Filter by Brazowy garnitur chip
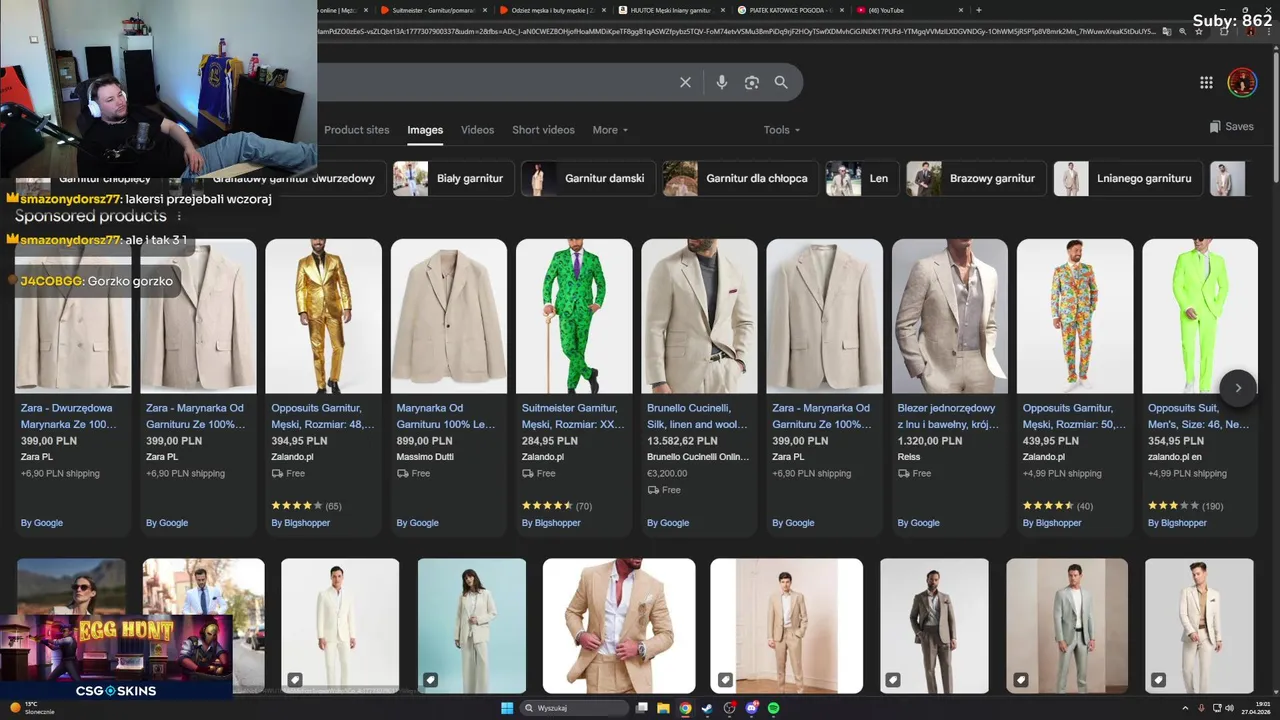This screenshot has width=1280, height=720. [976, 178]
